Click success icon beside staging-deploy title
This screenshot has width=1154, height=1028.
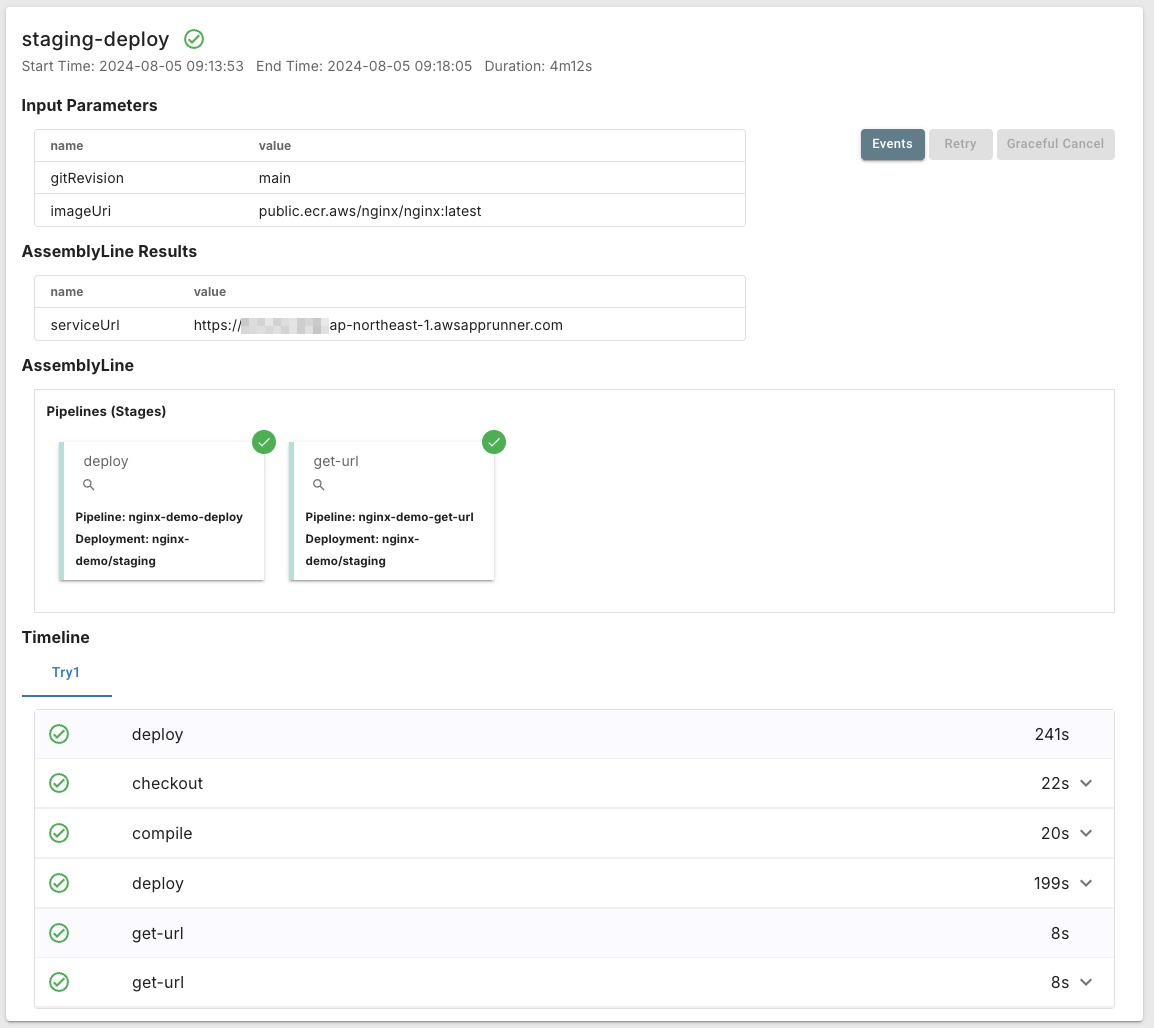point(194,39)
